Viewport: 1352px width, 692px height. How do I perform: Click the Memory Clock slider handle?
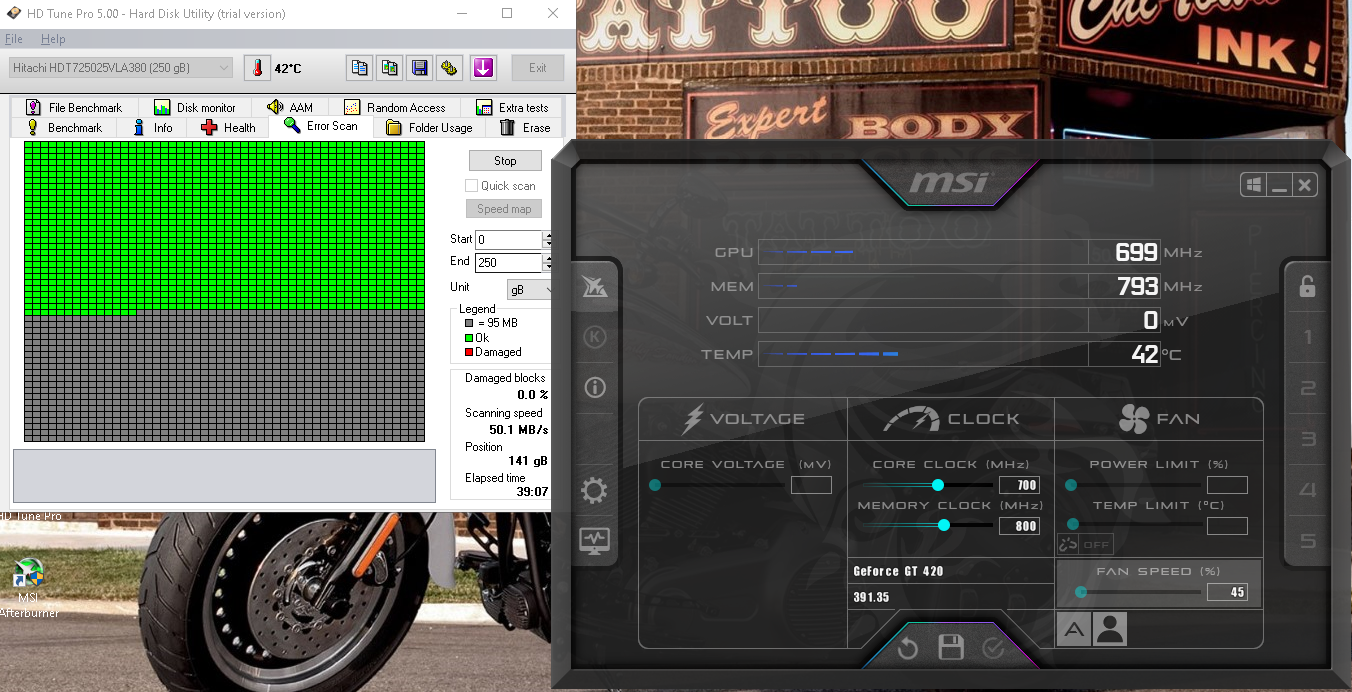point(943,525)
